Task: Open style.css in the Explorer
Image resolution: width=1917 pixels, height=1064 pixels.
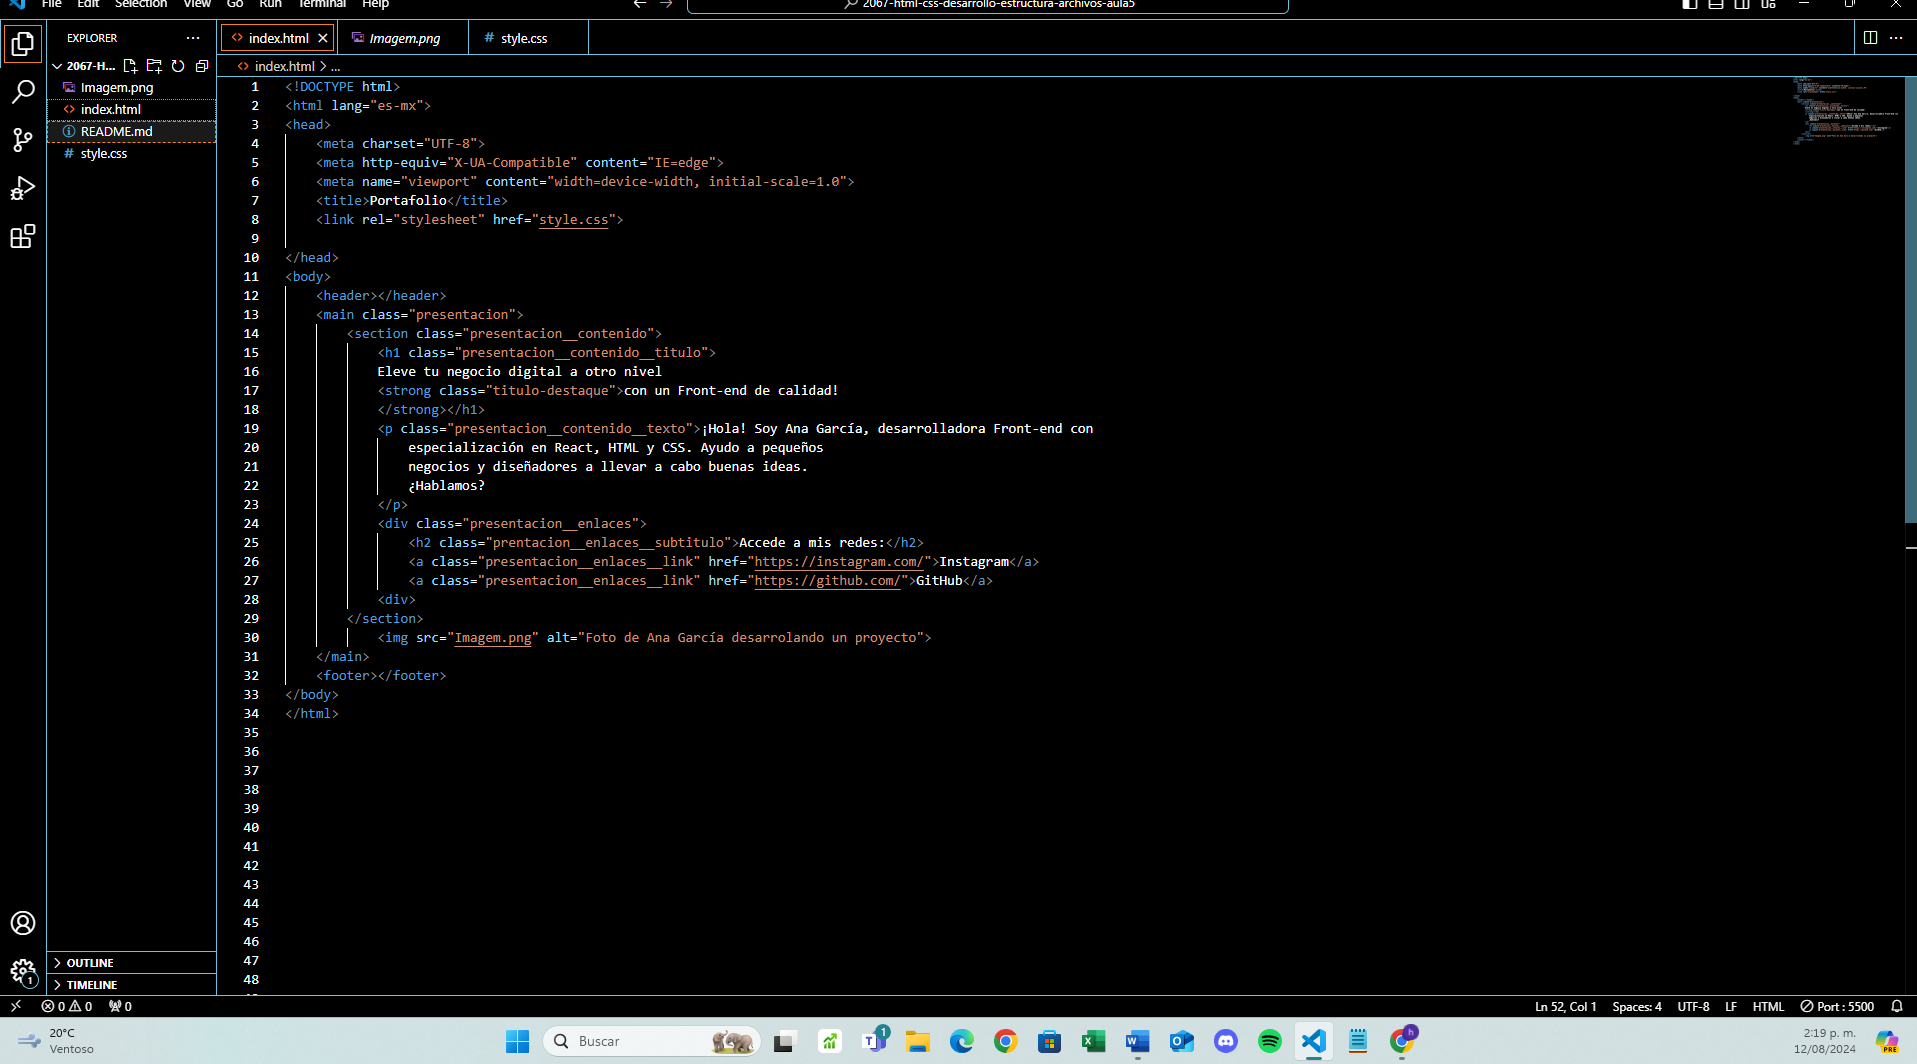Action: pos(131,153)
